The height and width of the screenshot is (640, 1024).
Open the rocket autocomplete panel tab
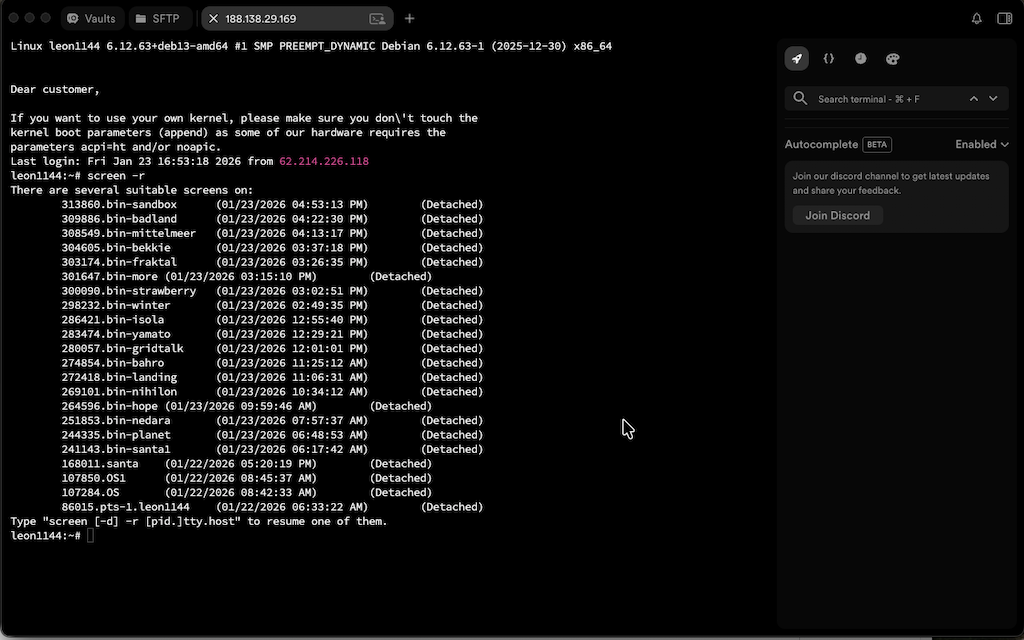797,59
